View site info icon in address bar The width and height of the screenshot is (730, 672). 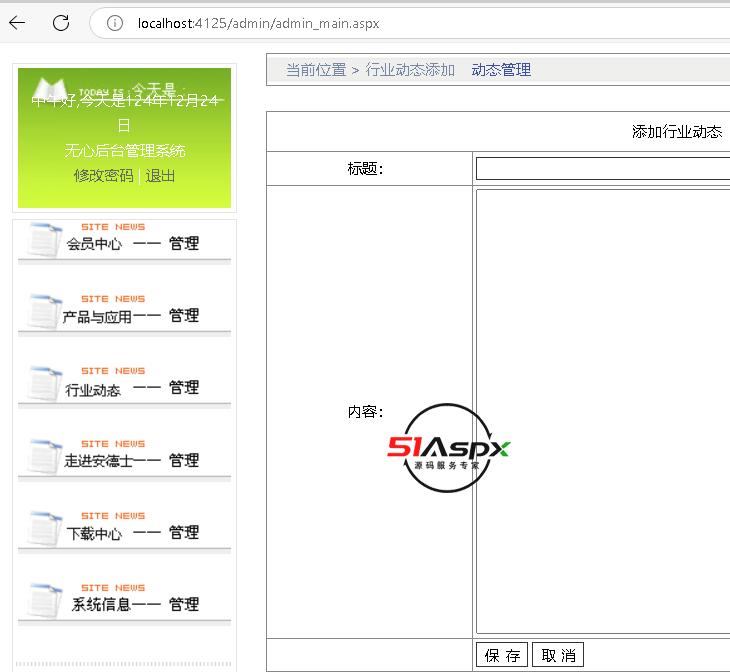[115, 23]
